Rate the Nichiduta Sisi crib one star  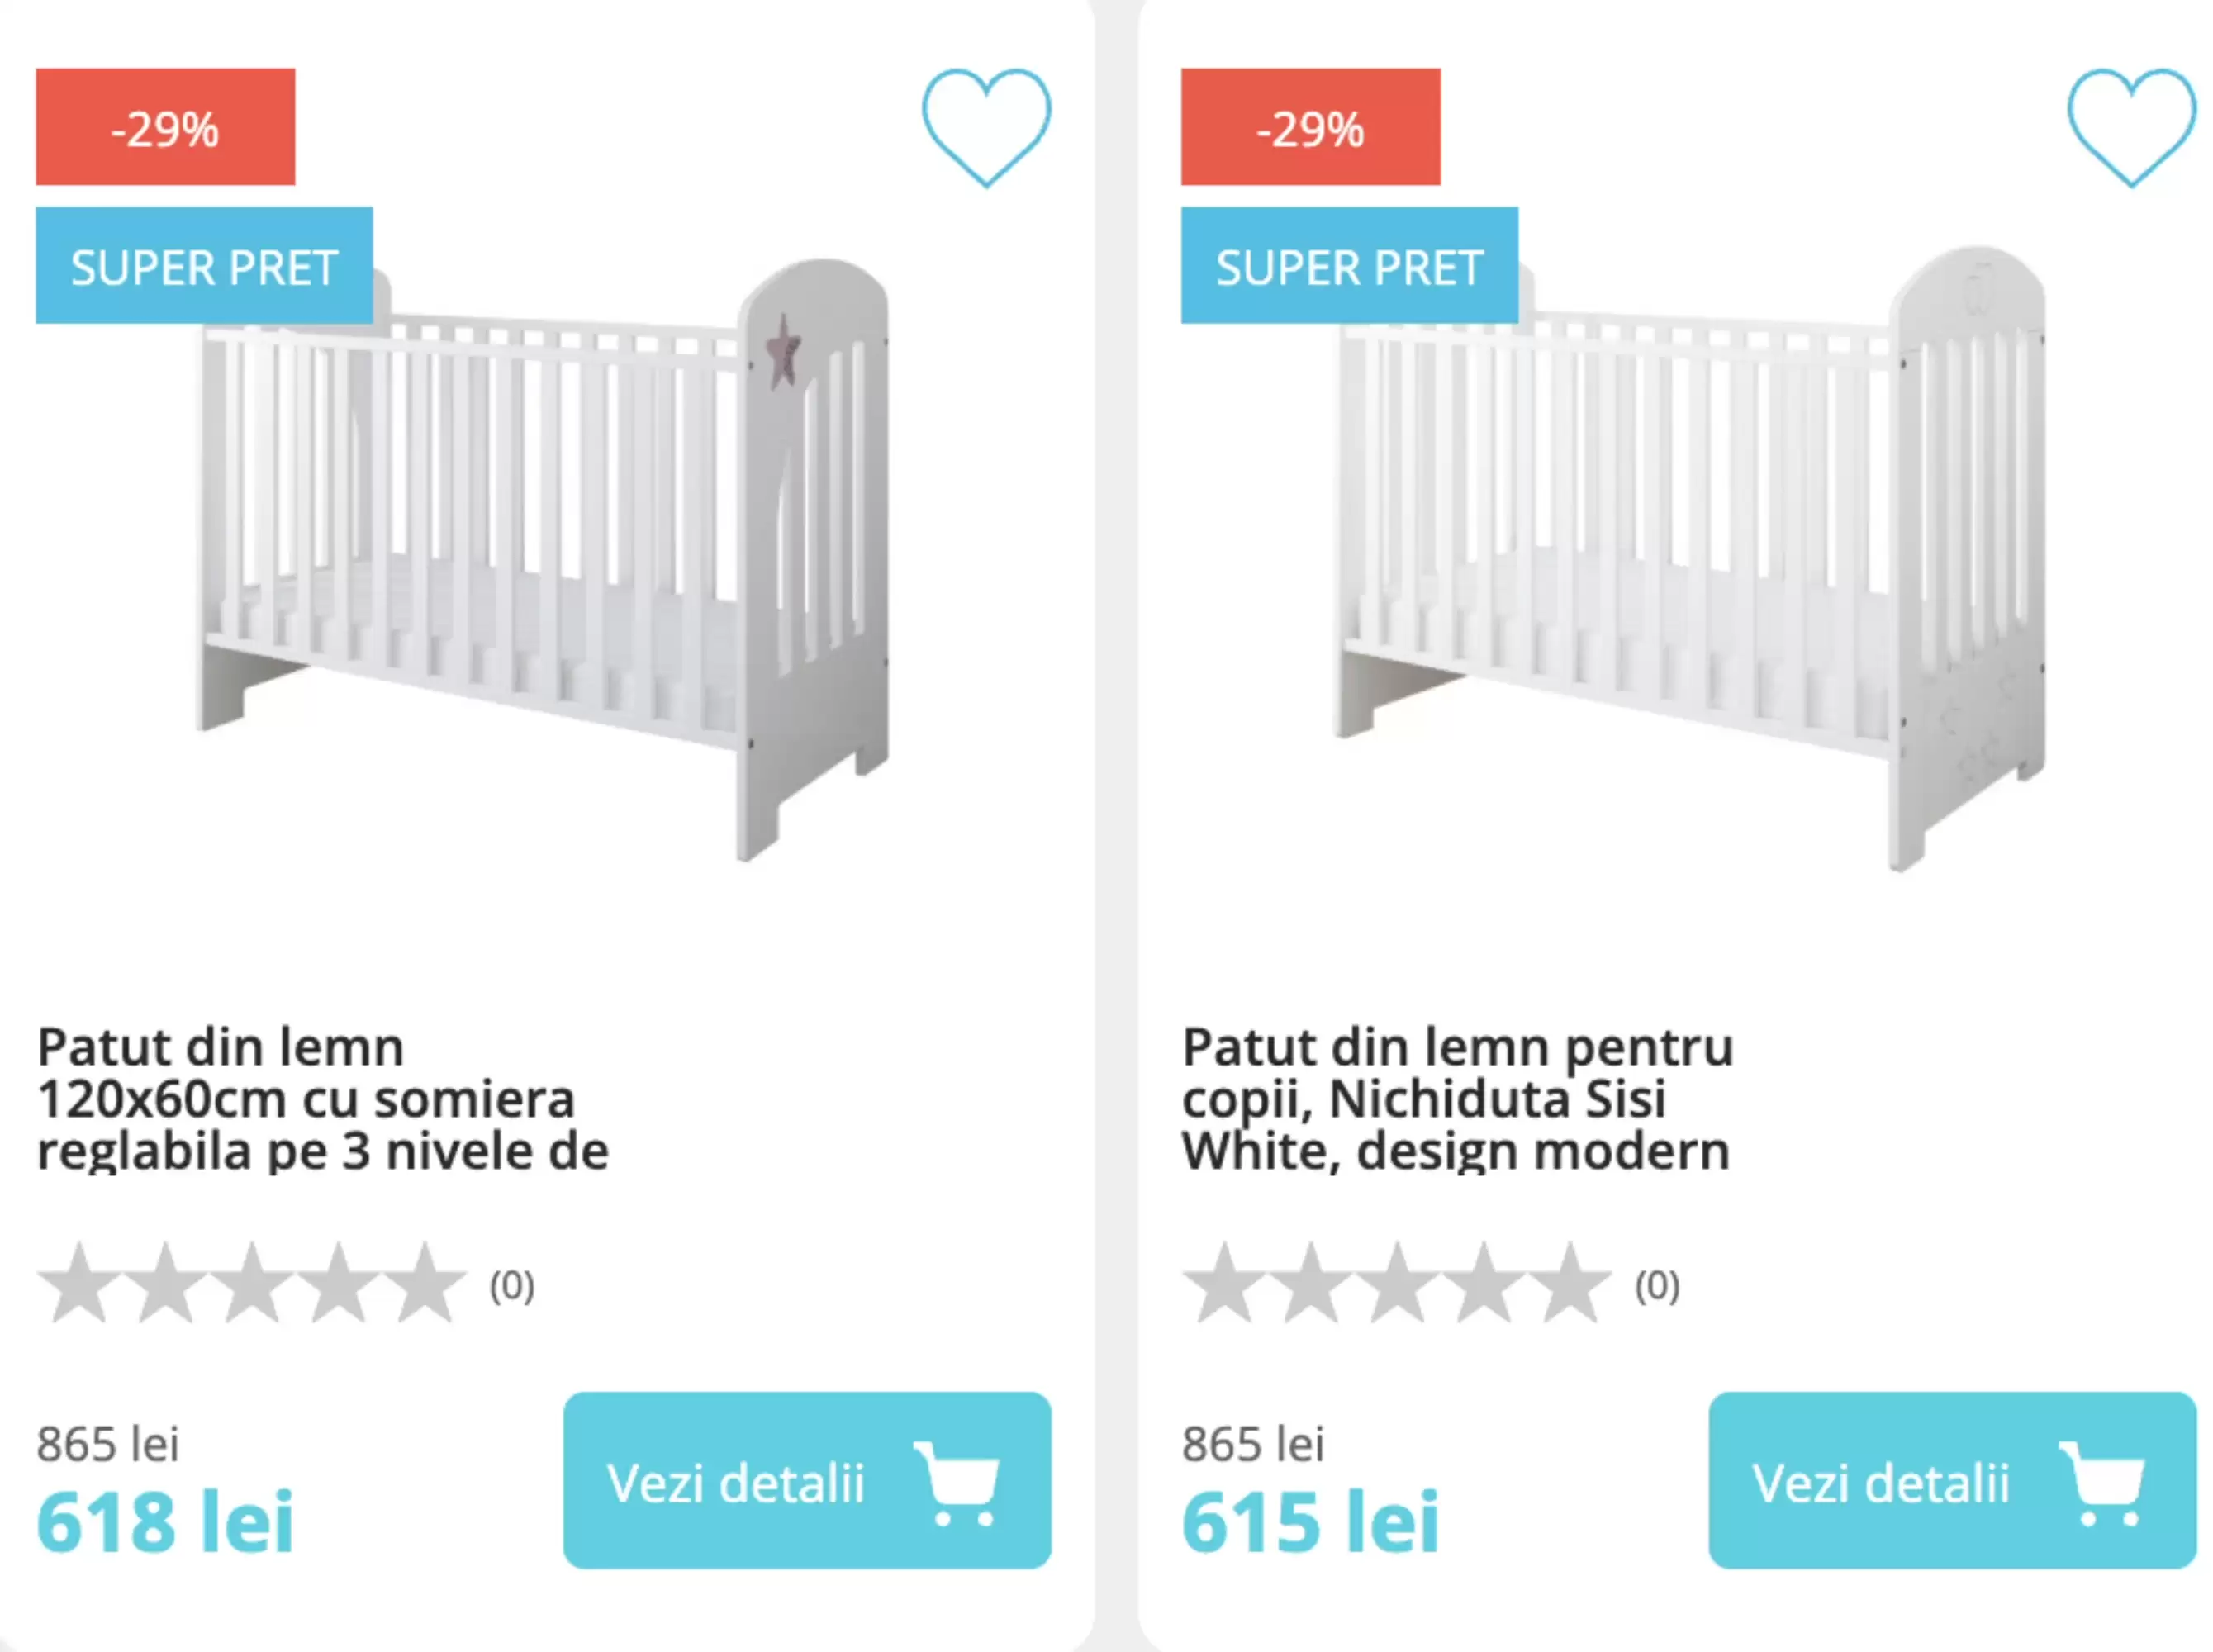tap(1224, 1284)
